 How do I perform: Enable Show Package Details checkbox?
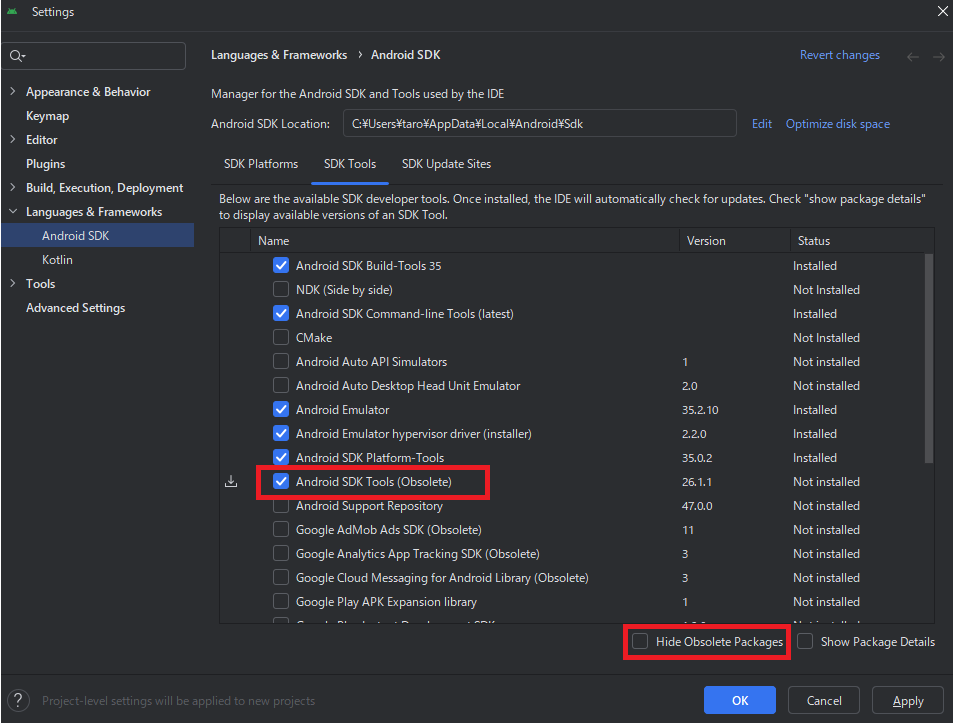click(x=805, y=642)
